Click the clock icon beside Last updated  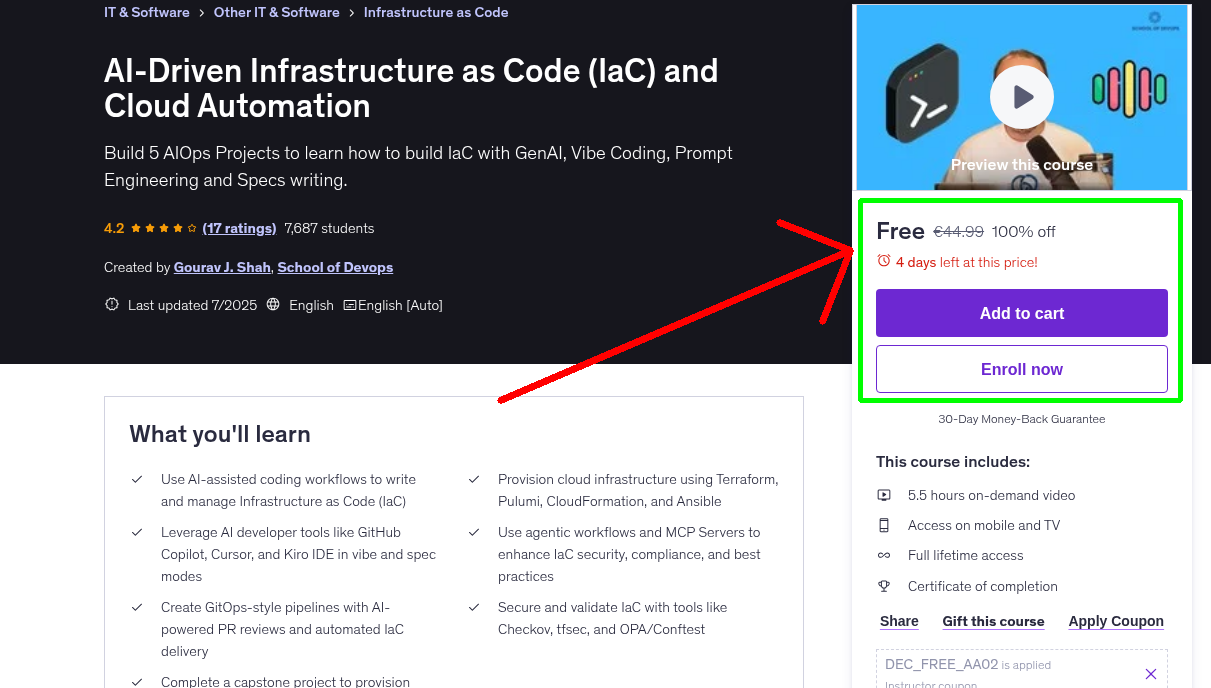click(111, 305)
